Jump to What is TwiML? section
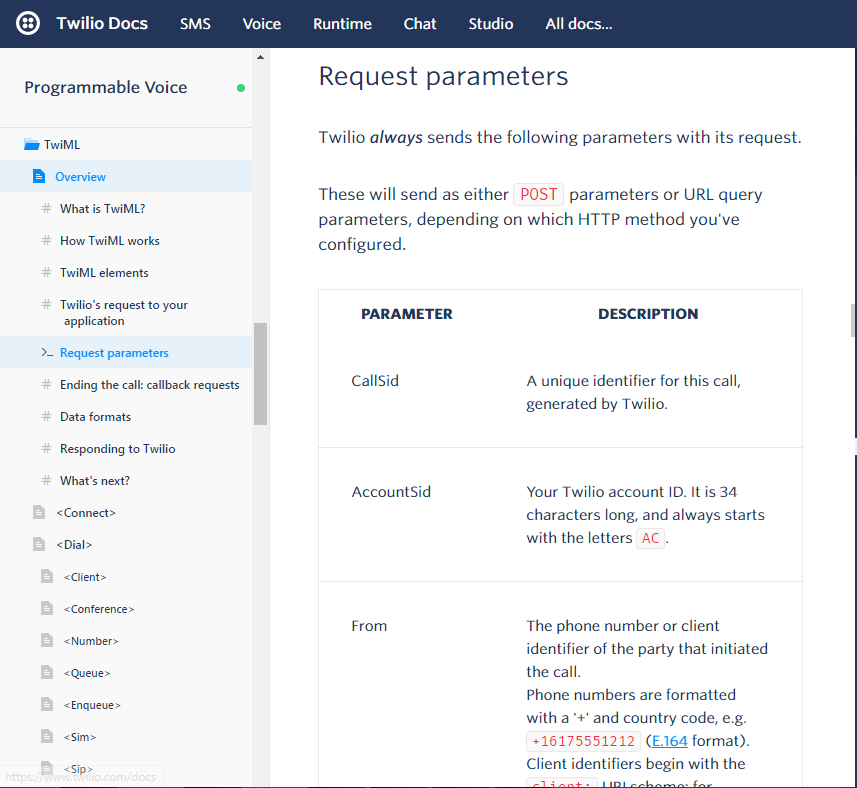The height and width of the screenshot is (788, 857). pos(103,209)
